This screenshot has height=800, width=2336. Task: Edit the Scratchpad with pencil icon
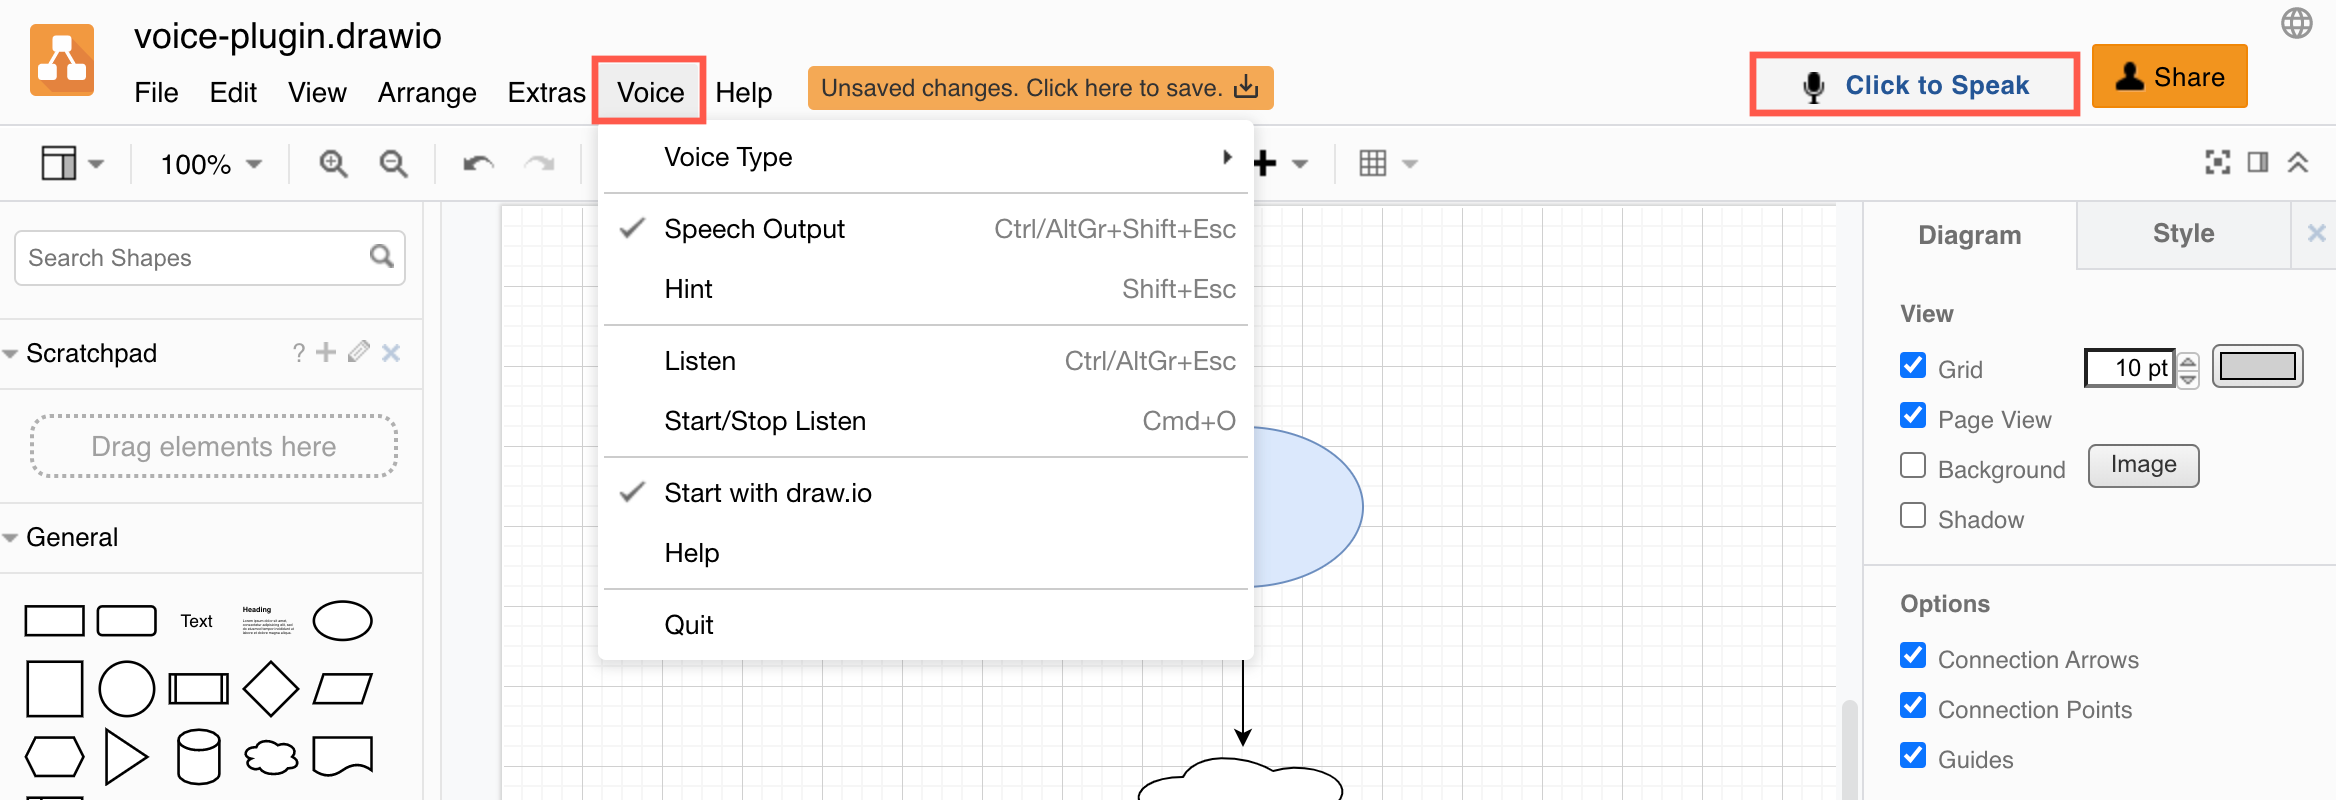pos(359,352)
